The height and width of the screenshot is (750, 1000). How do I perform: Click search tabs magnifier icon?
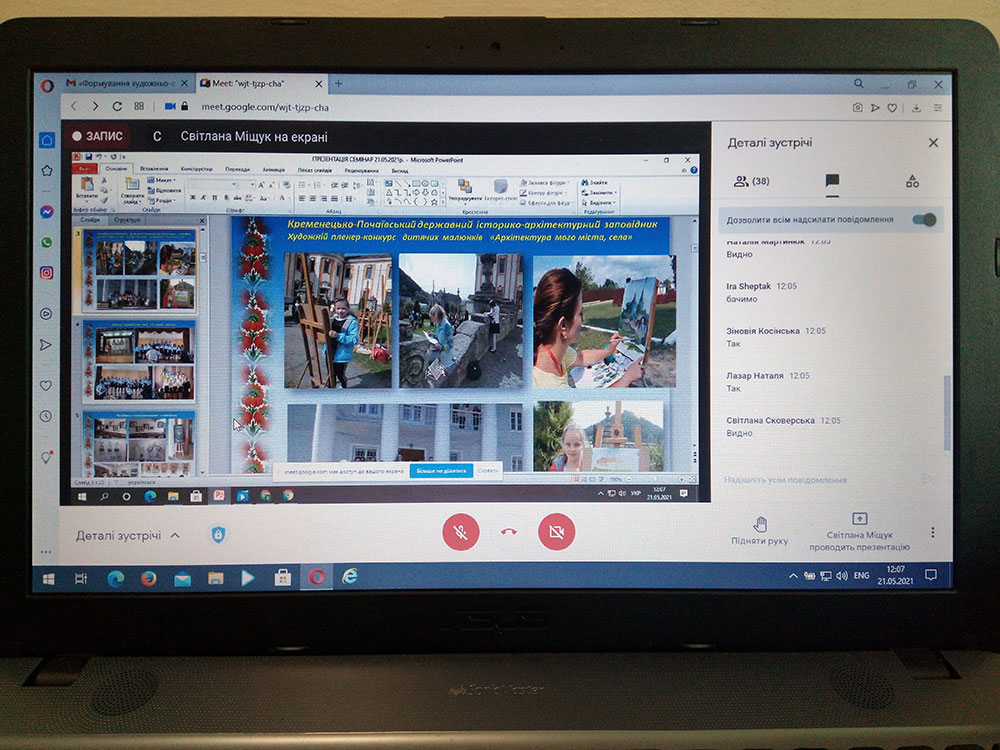(859, 84)
